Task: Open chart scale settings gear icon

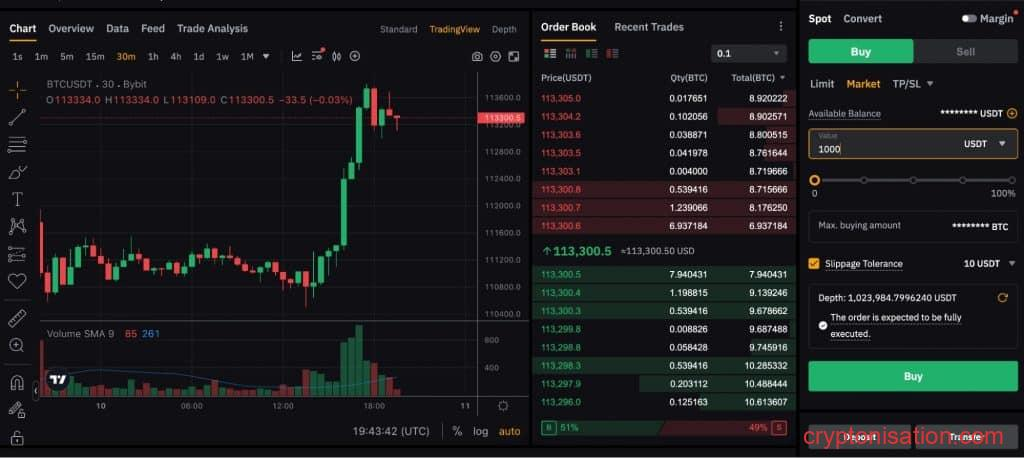Action: [503, 406]
